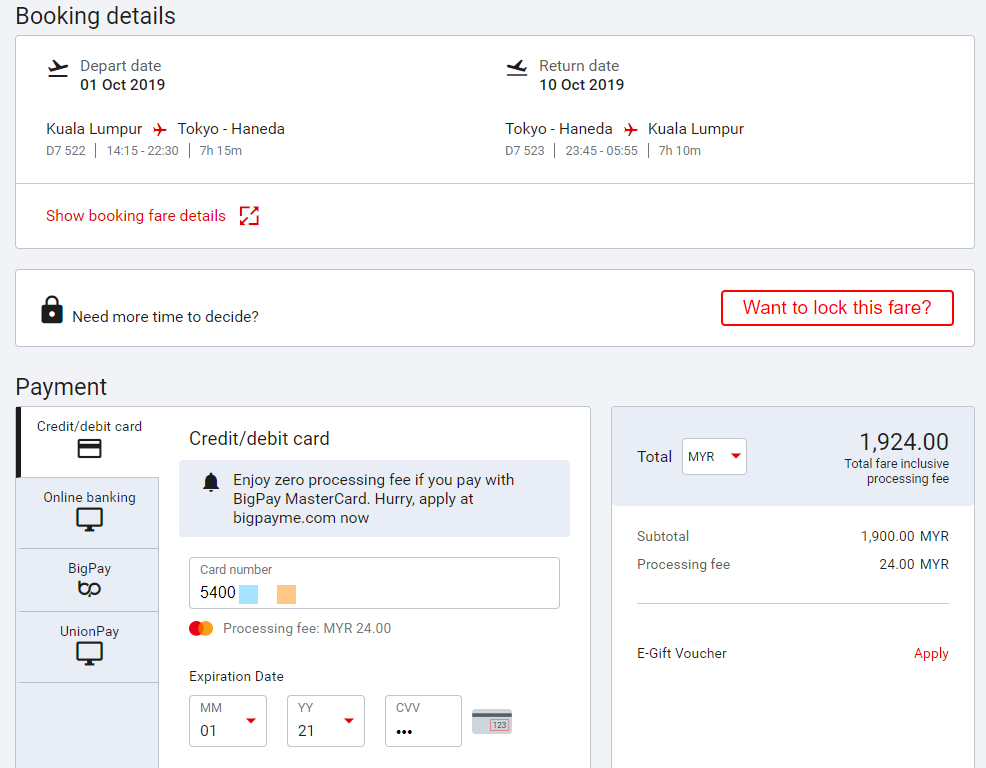Switch to the BigPay payment tab
This screenshot has height=768, width=986.
click(89, 580)
